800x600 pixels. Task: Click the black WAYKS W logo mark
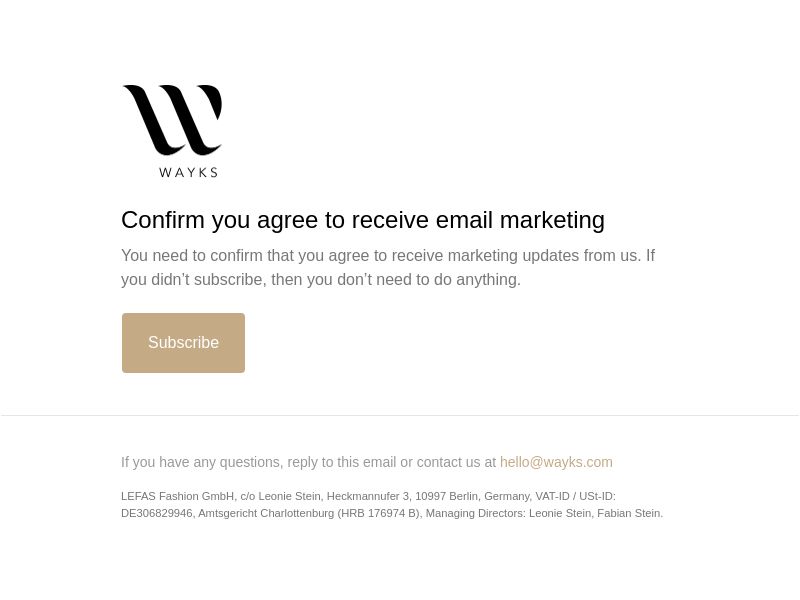point(172,120)
